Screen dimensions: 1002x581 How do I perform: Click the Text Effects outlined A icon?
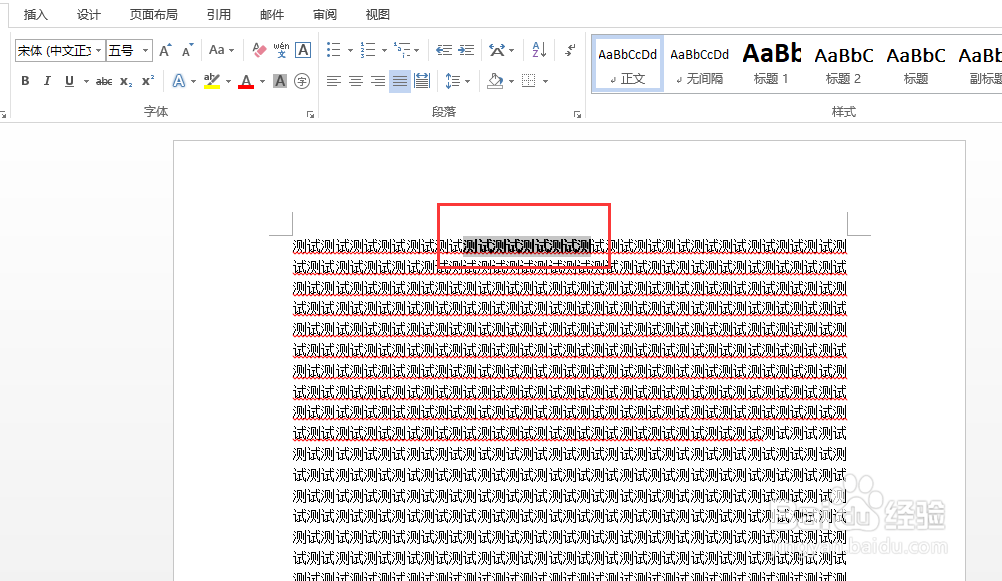pyautogui.click(x=179, y=81)
